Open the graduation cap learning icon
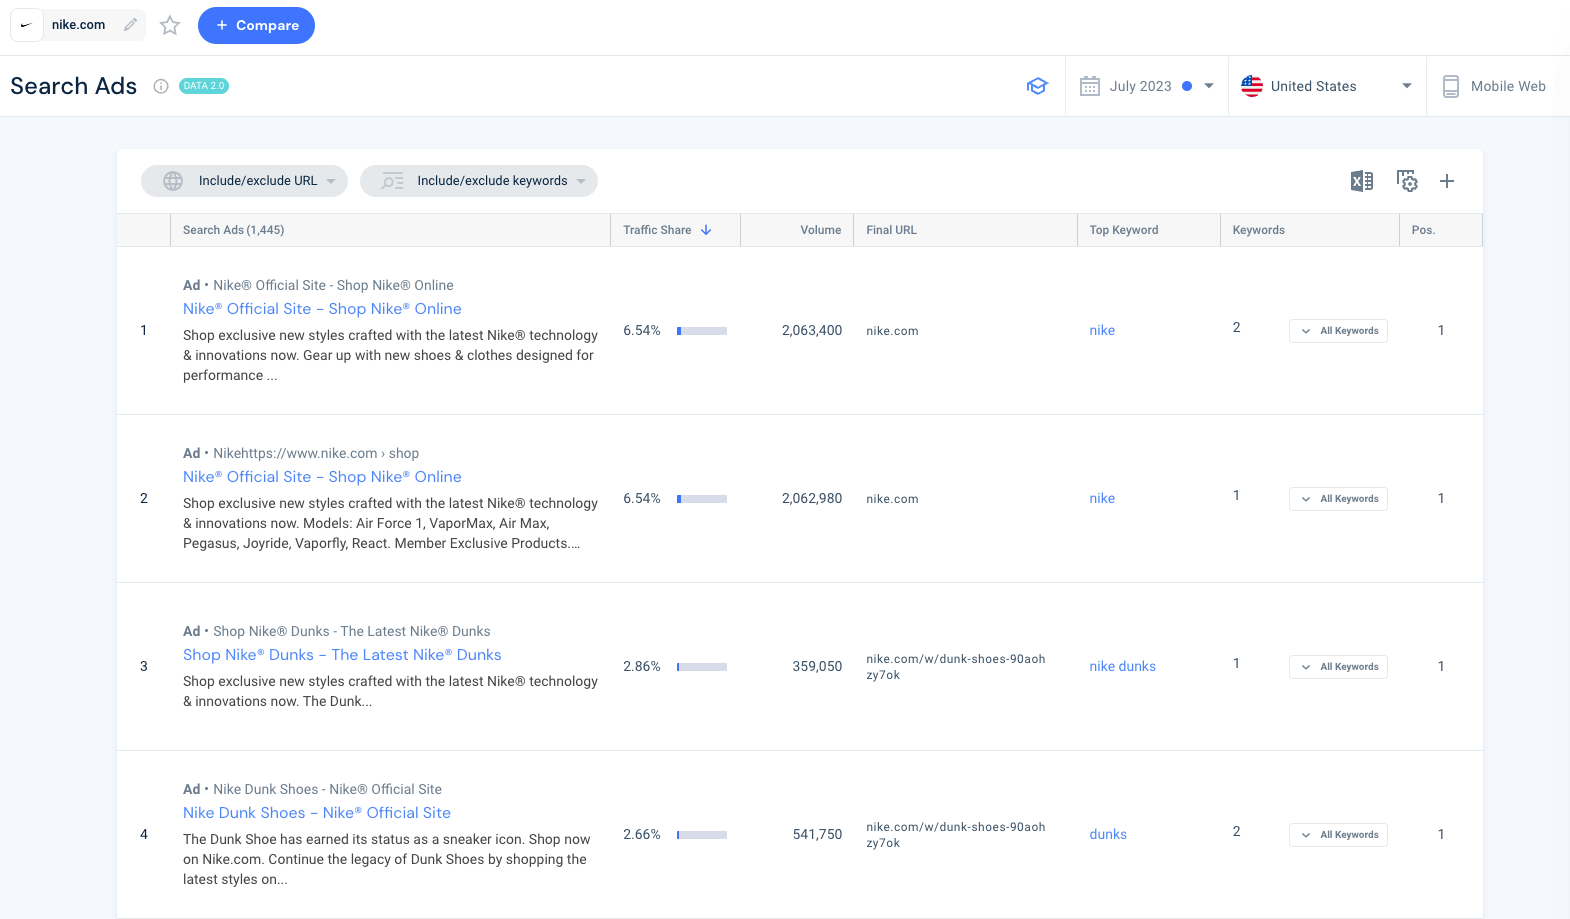Screen dimensions: 1570x919 coord(1037,86)
